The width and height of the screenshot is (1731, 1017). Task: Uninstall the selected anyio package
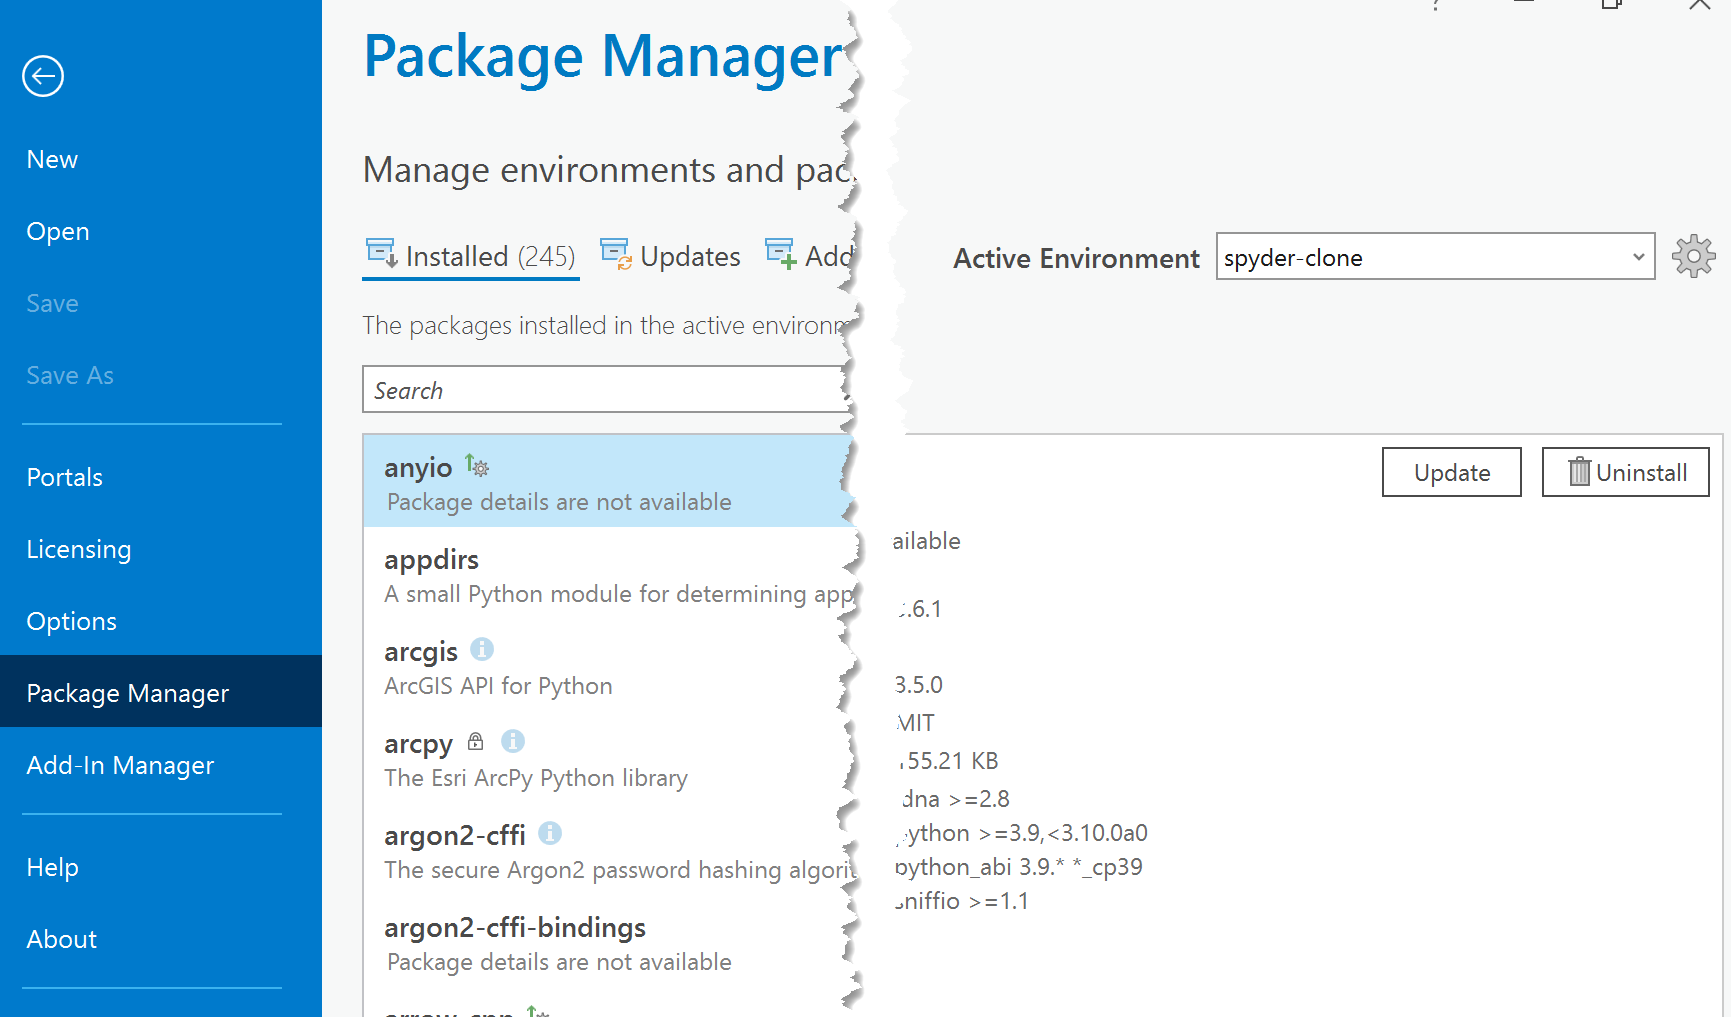[x=1625, y=472]
